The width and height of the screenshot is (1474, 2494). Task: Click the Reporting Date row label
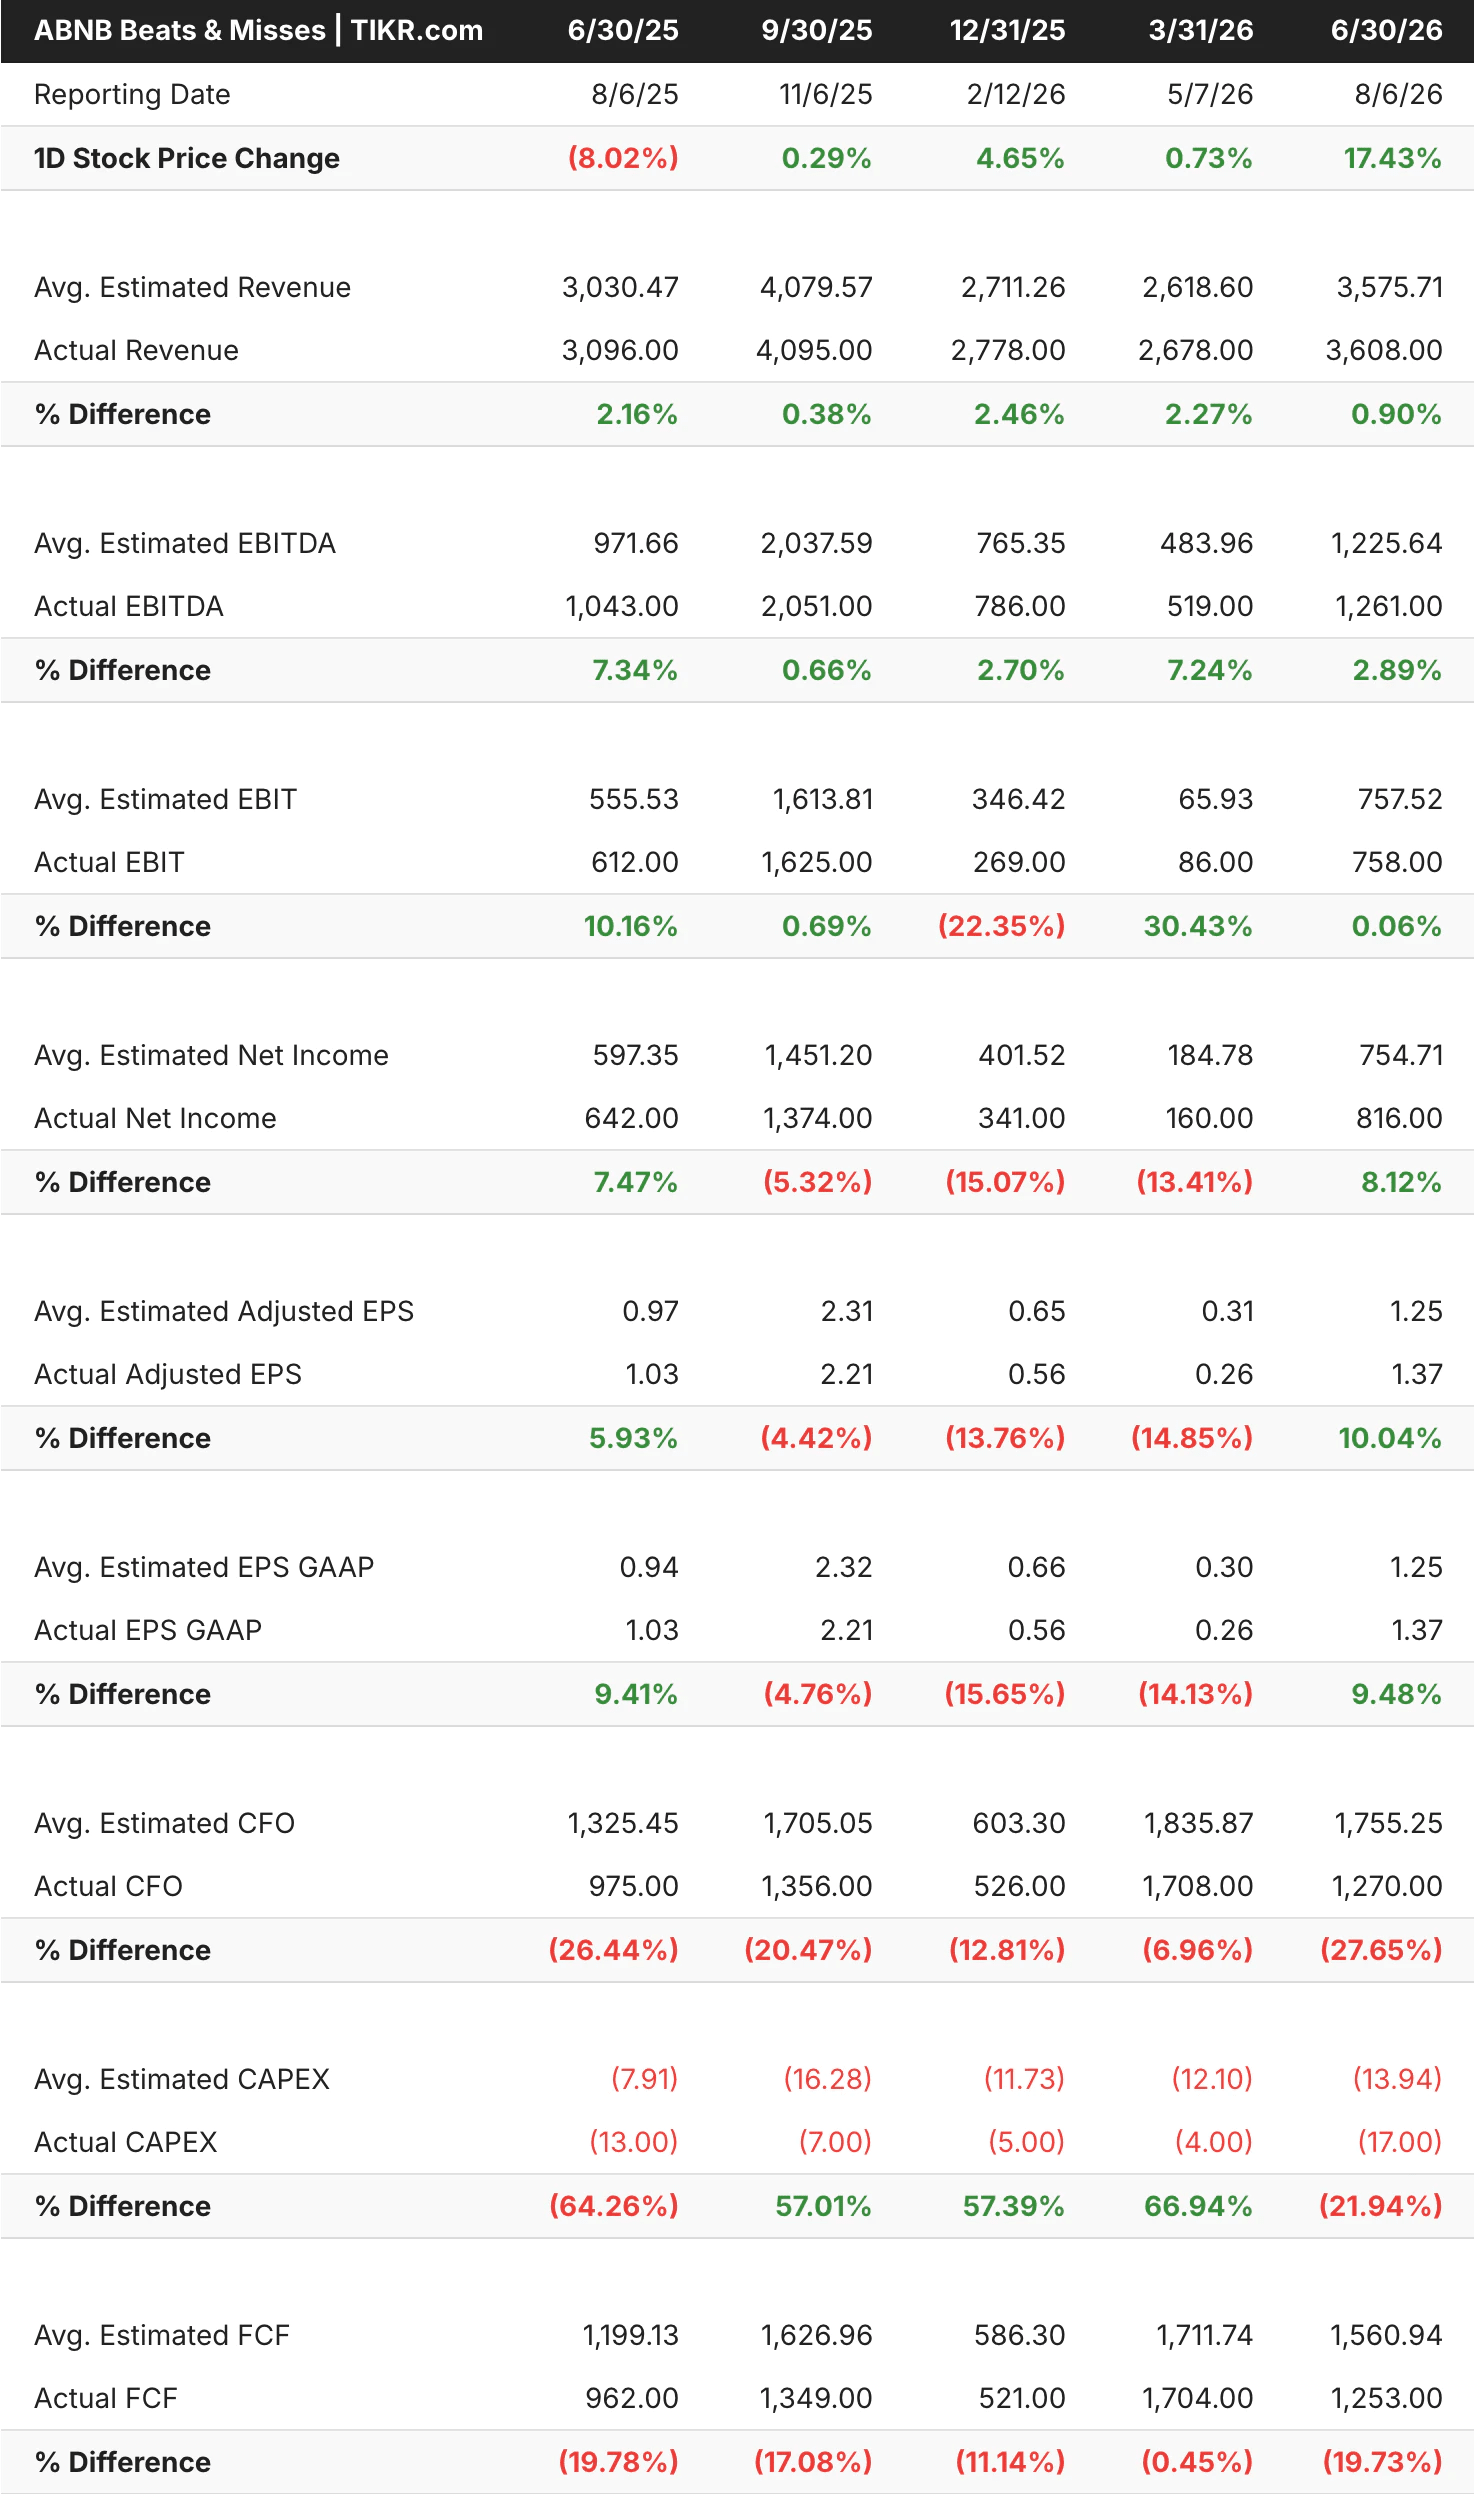pyautogui.click(x=132, y=94)
